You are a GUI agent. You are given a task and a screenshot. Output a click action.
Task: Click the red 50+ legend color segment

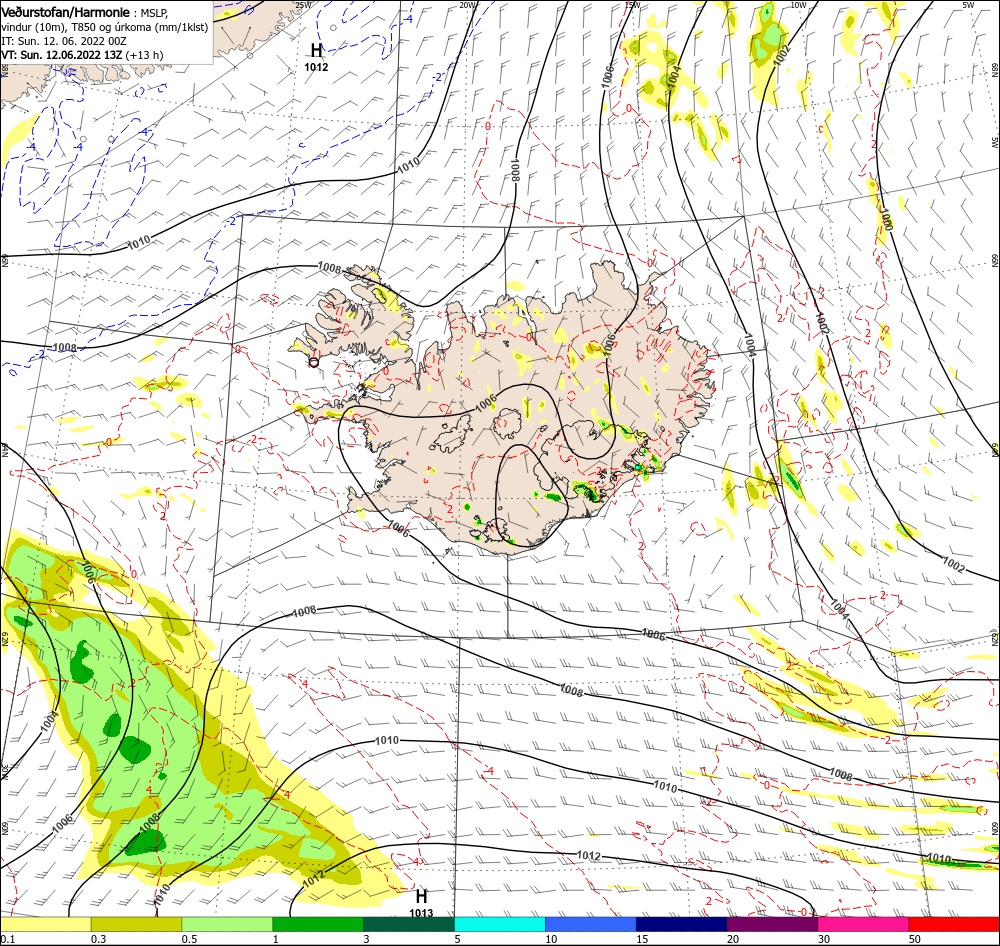954,924
